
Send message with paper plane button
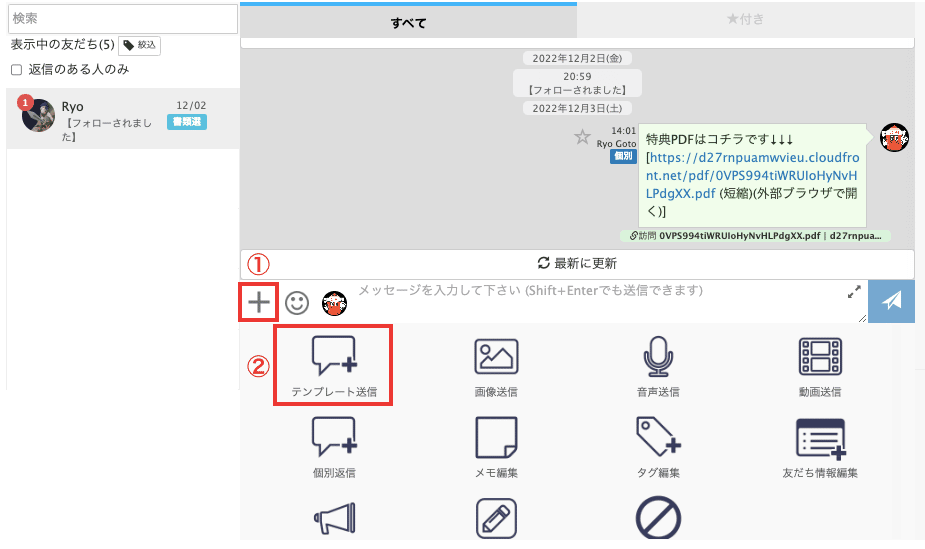[891, 301]
